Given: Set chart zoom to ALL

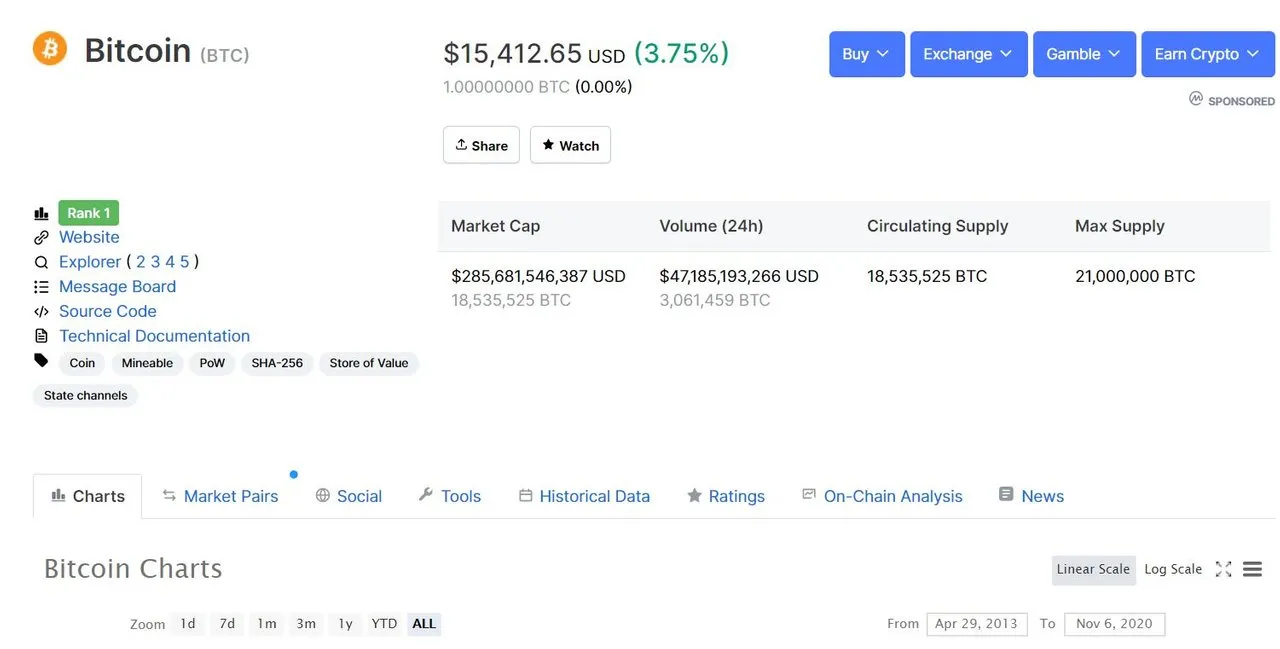Looking at the screenshot, I should point(424,624).
